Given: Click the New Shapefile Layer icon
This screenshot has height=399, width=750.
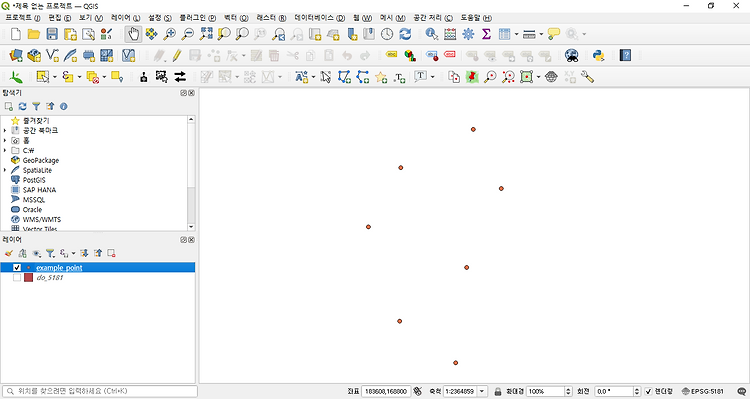Looking at the screenshot, I should 52,55.
